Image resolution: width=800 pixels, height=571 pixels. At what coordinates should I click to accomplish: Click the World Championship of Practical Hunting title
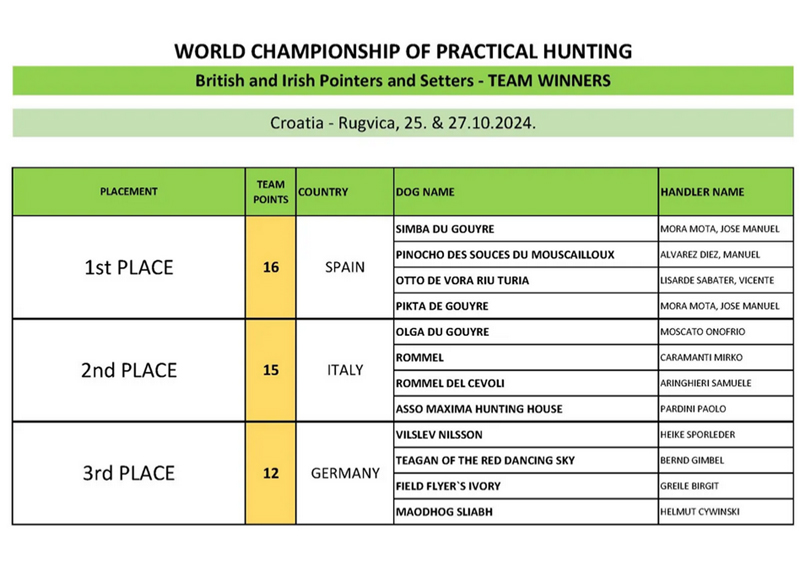[x=402, y=51]
